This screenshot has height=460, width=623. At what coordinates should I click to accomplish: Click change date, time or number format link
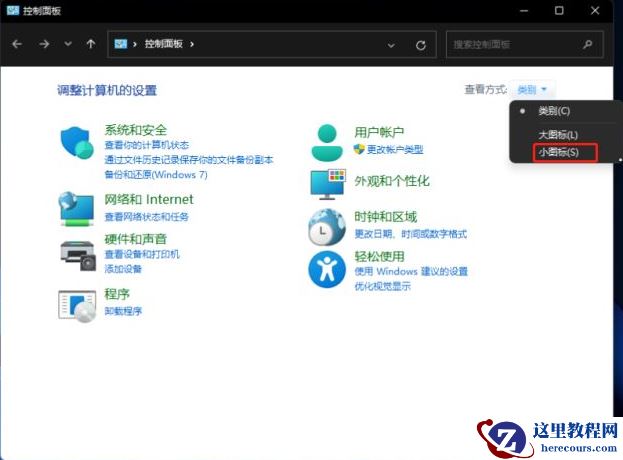point(410,234)
